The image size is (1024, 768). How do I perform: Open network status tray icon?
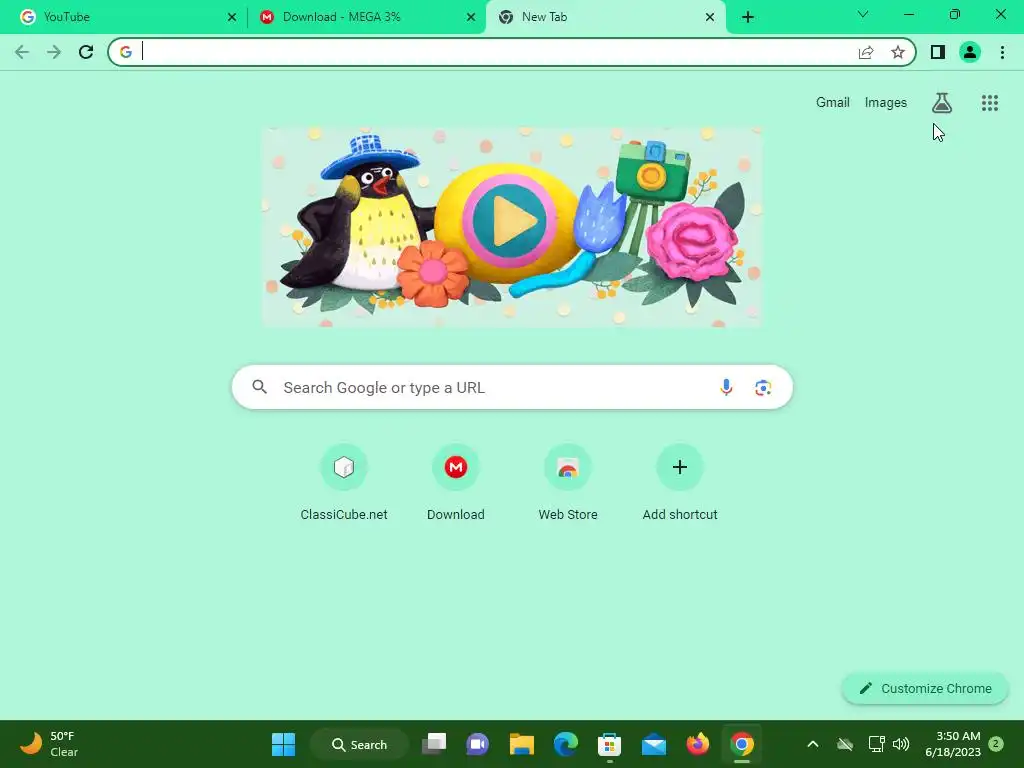coord(876,744)
